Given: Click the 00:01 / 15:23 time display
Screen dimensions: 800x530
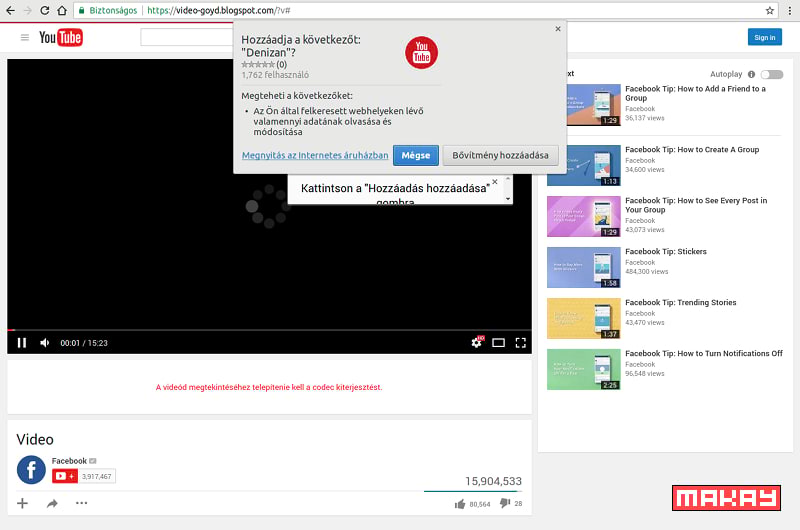Looking at the screenshot, I should [84, 343].
